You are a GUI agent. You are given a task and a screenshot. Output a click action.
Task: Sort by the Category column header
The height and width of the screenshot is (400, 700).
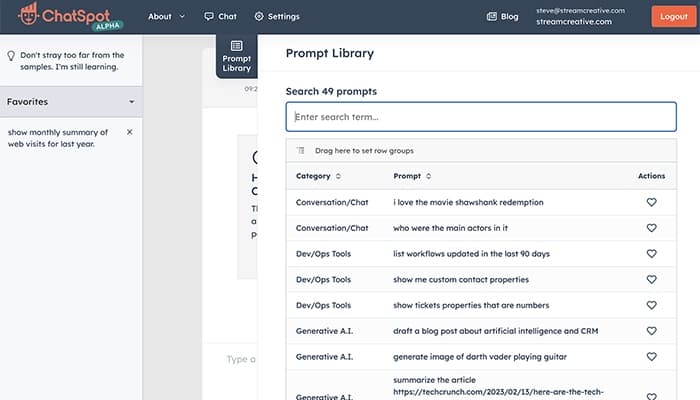pos(319,176)
